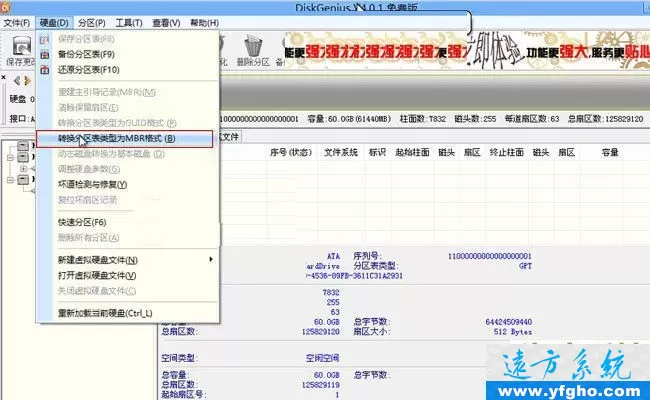Viewport: 650px width, 400px height.
Task: Select the topmost disk icon in tree
Action: 23,145
